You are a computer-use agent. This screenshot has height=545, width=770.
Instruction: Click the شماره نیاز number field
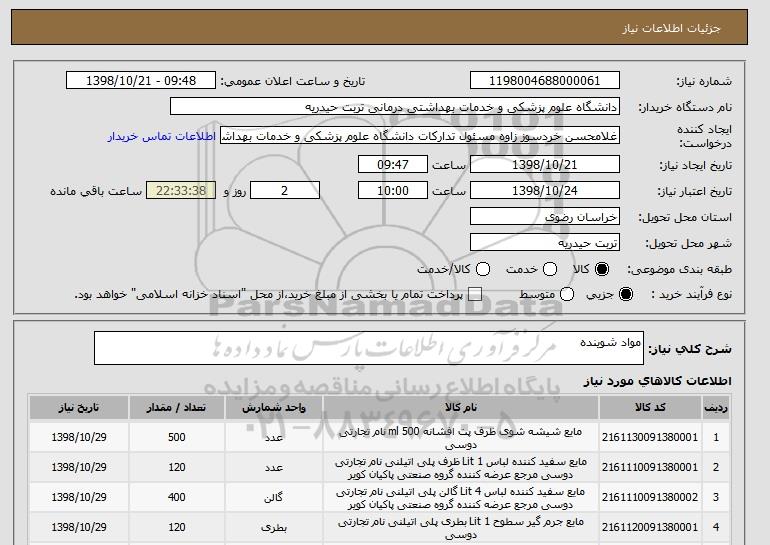click(545, 81)
